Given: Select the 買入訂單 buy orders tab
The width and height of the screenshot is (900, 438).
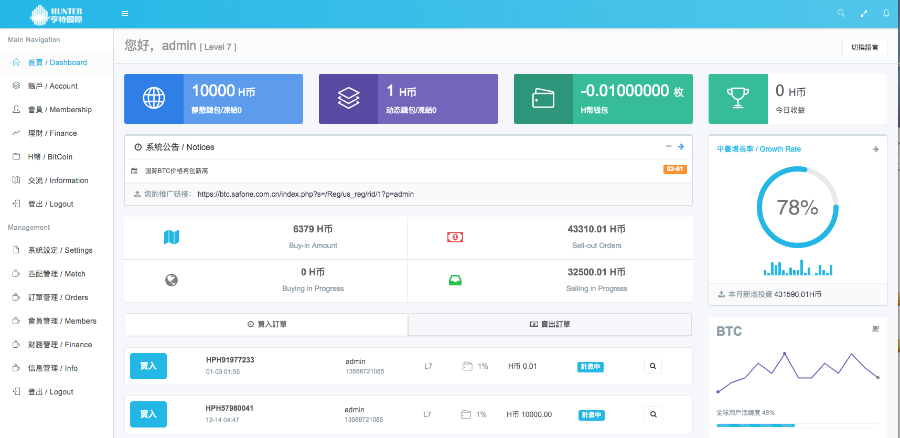Looking at the screenshot, I should [266, 325].
